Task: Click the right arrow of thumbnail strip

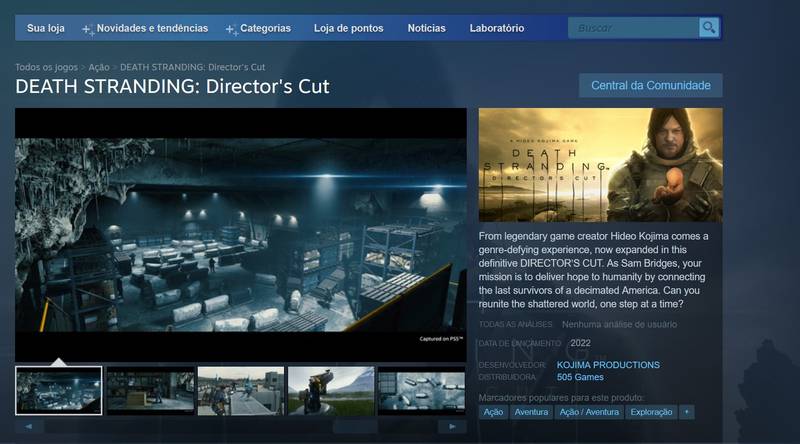Action: pos(452,426)
